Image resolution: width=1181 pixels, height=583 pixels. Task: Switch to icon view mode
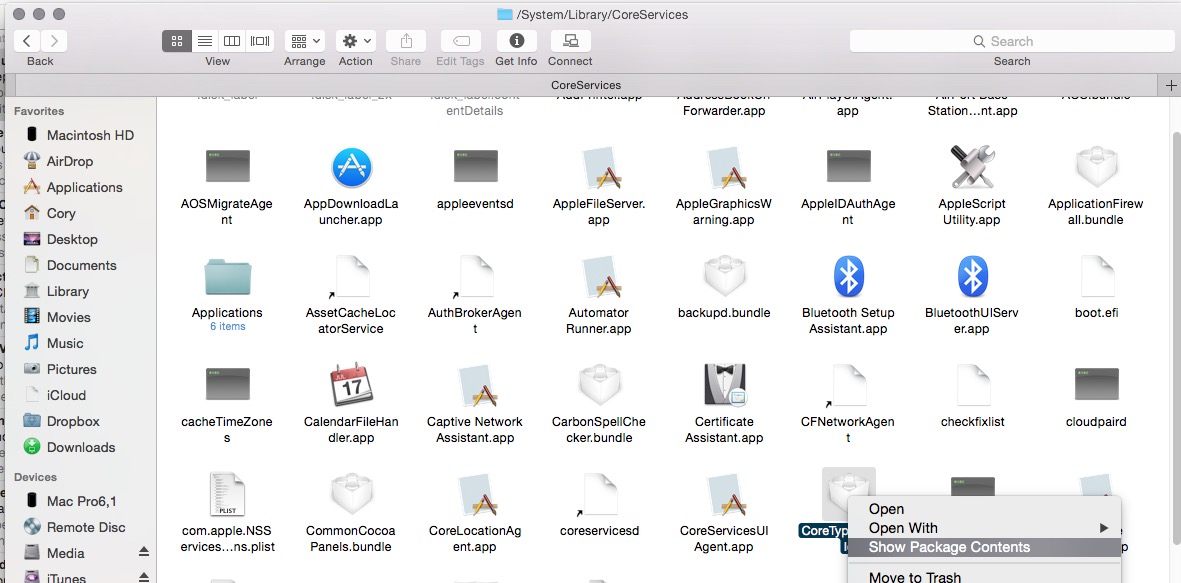coord(176,41)
